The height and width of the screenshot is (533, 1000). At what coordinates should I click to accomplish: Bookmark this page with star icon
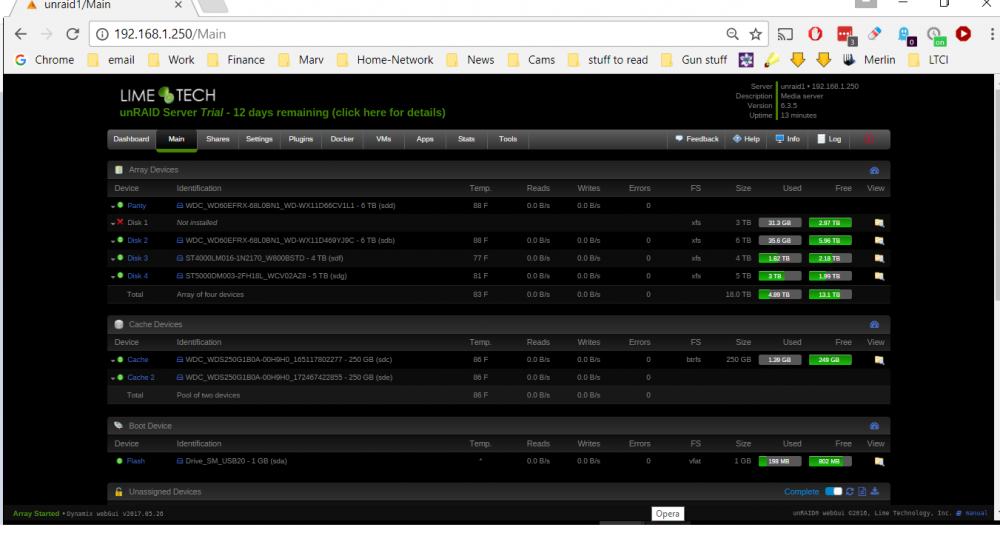[756, 34]
